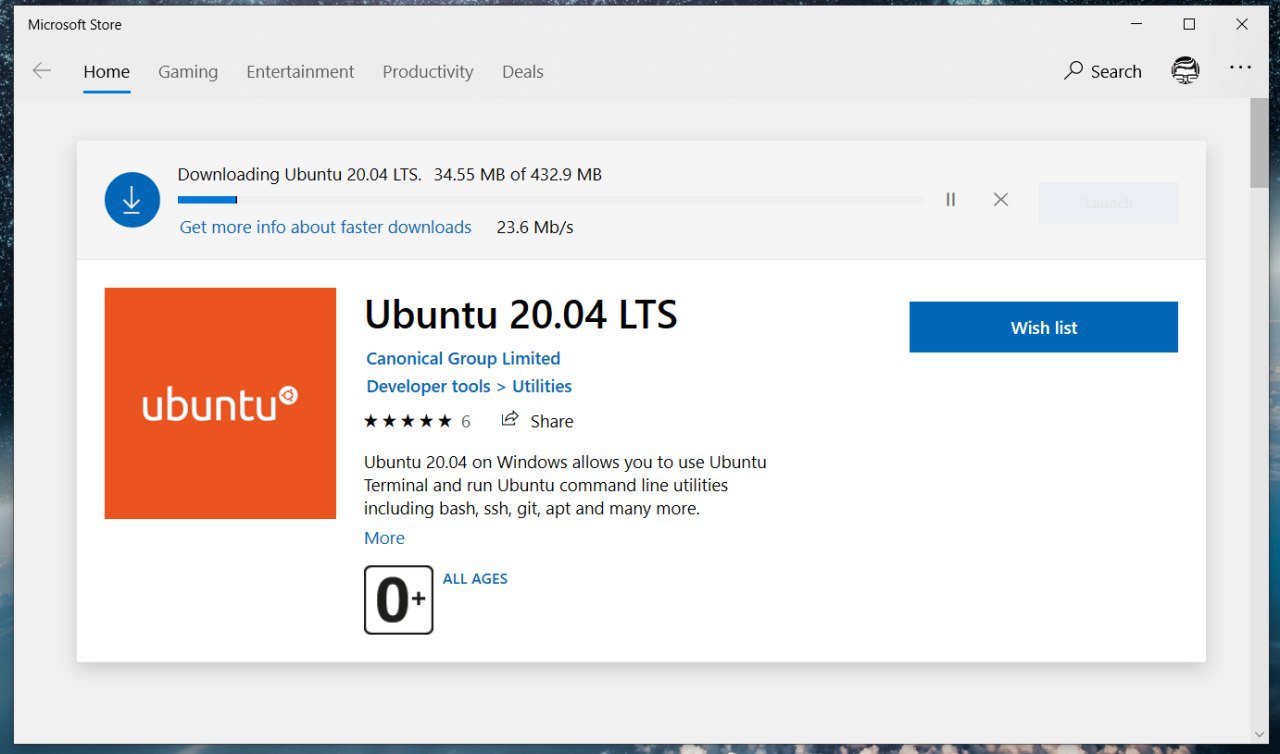Open the ALL AGES rating link
Image resolution: width=1280 pixels, height=754 pixels.
click(x=475, y=578)
